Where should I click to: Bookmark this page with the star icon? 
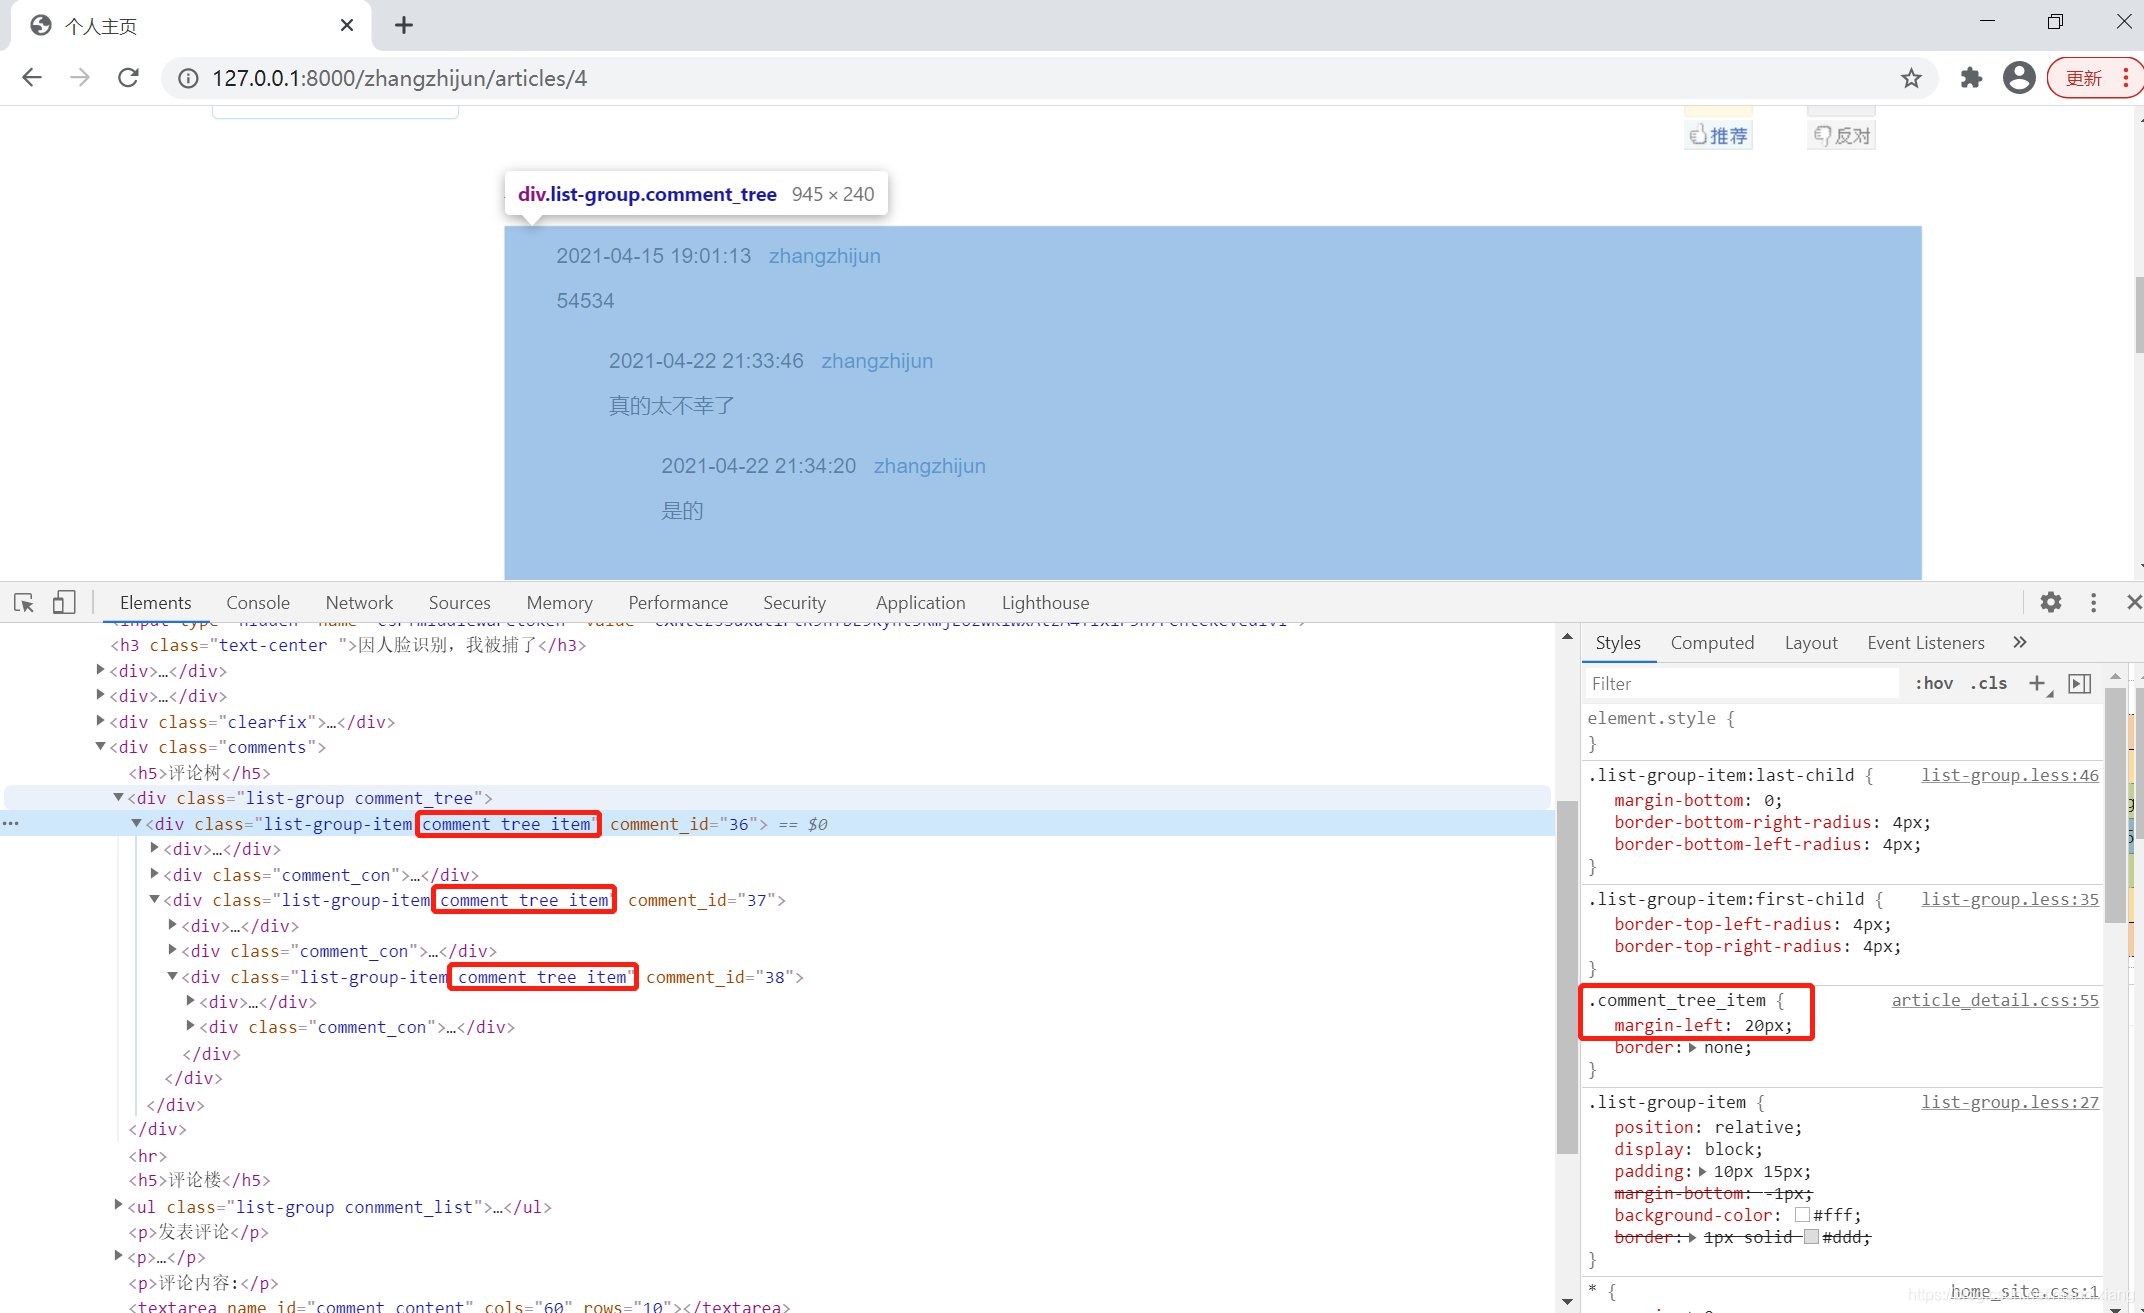1911,78
